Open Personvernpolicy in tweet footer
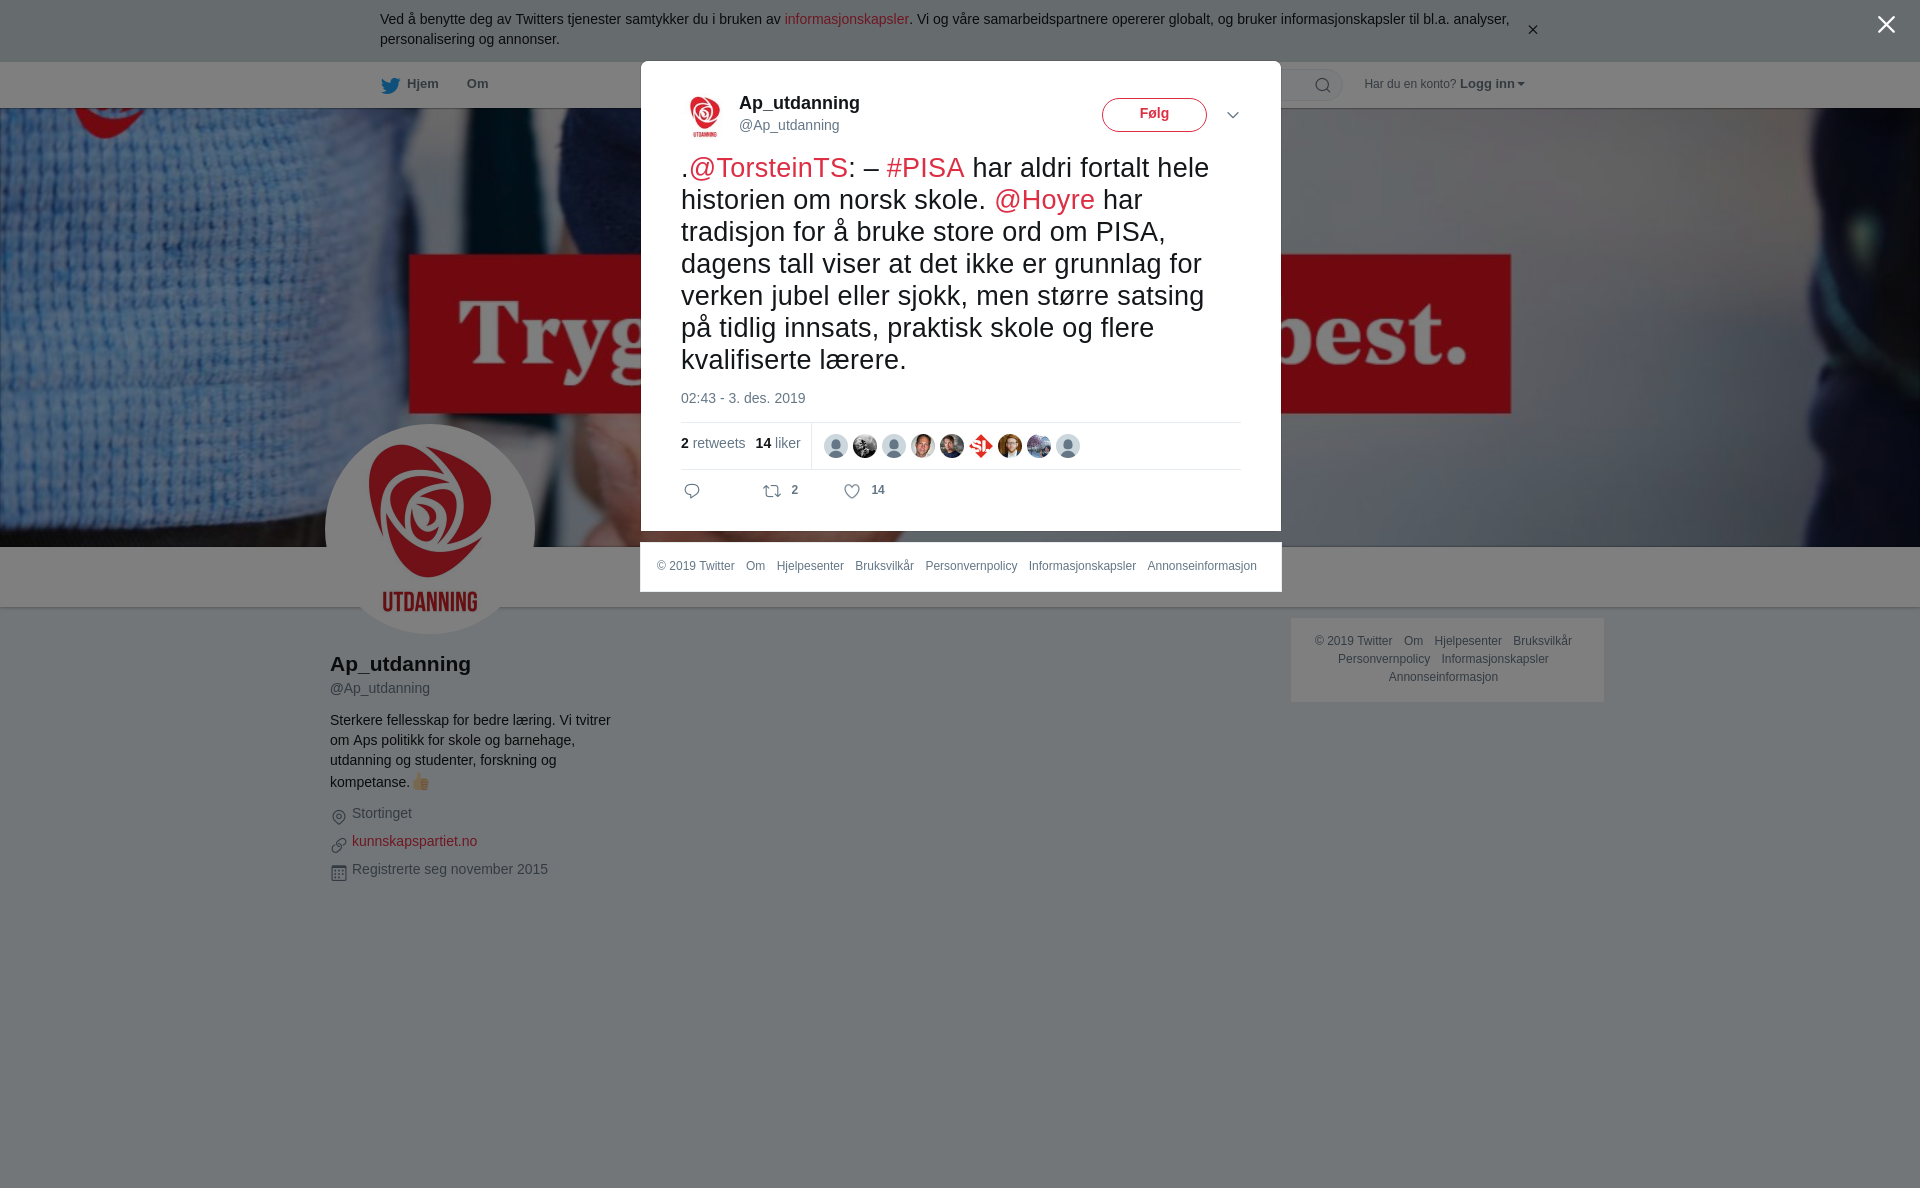Viewport: 1920px width, 1188px height. tap(971, 566)
